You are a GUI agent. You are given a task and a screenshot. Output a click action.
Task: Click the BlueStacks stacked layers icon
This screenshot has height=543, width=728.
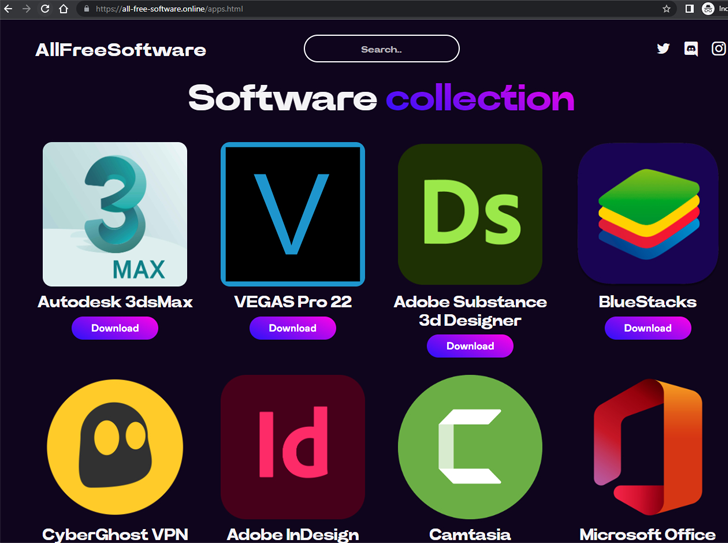648,214
